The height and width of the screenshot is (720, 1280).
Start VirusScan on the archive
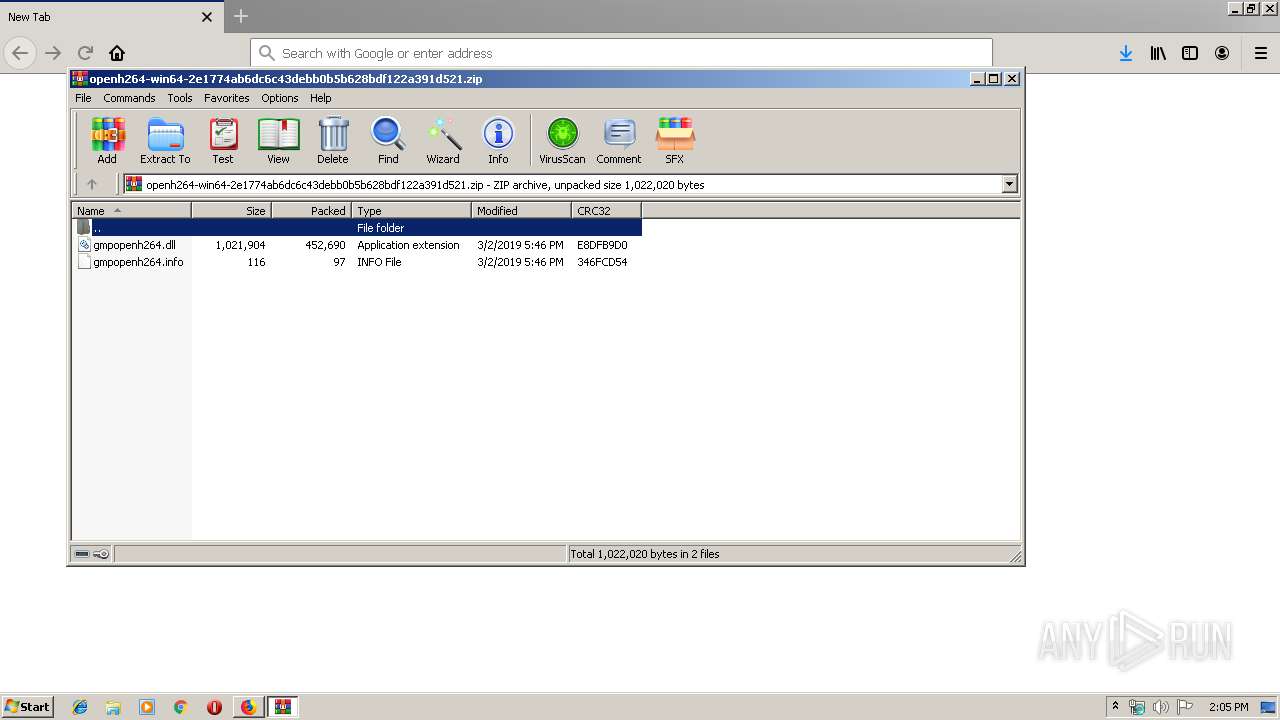click(x=562, y=140)
